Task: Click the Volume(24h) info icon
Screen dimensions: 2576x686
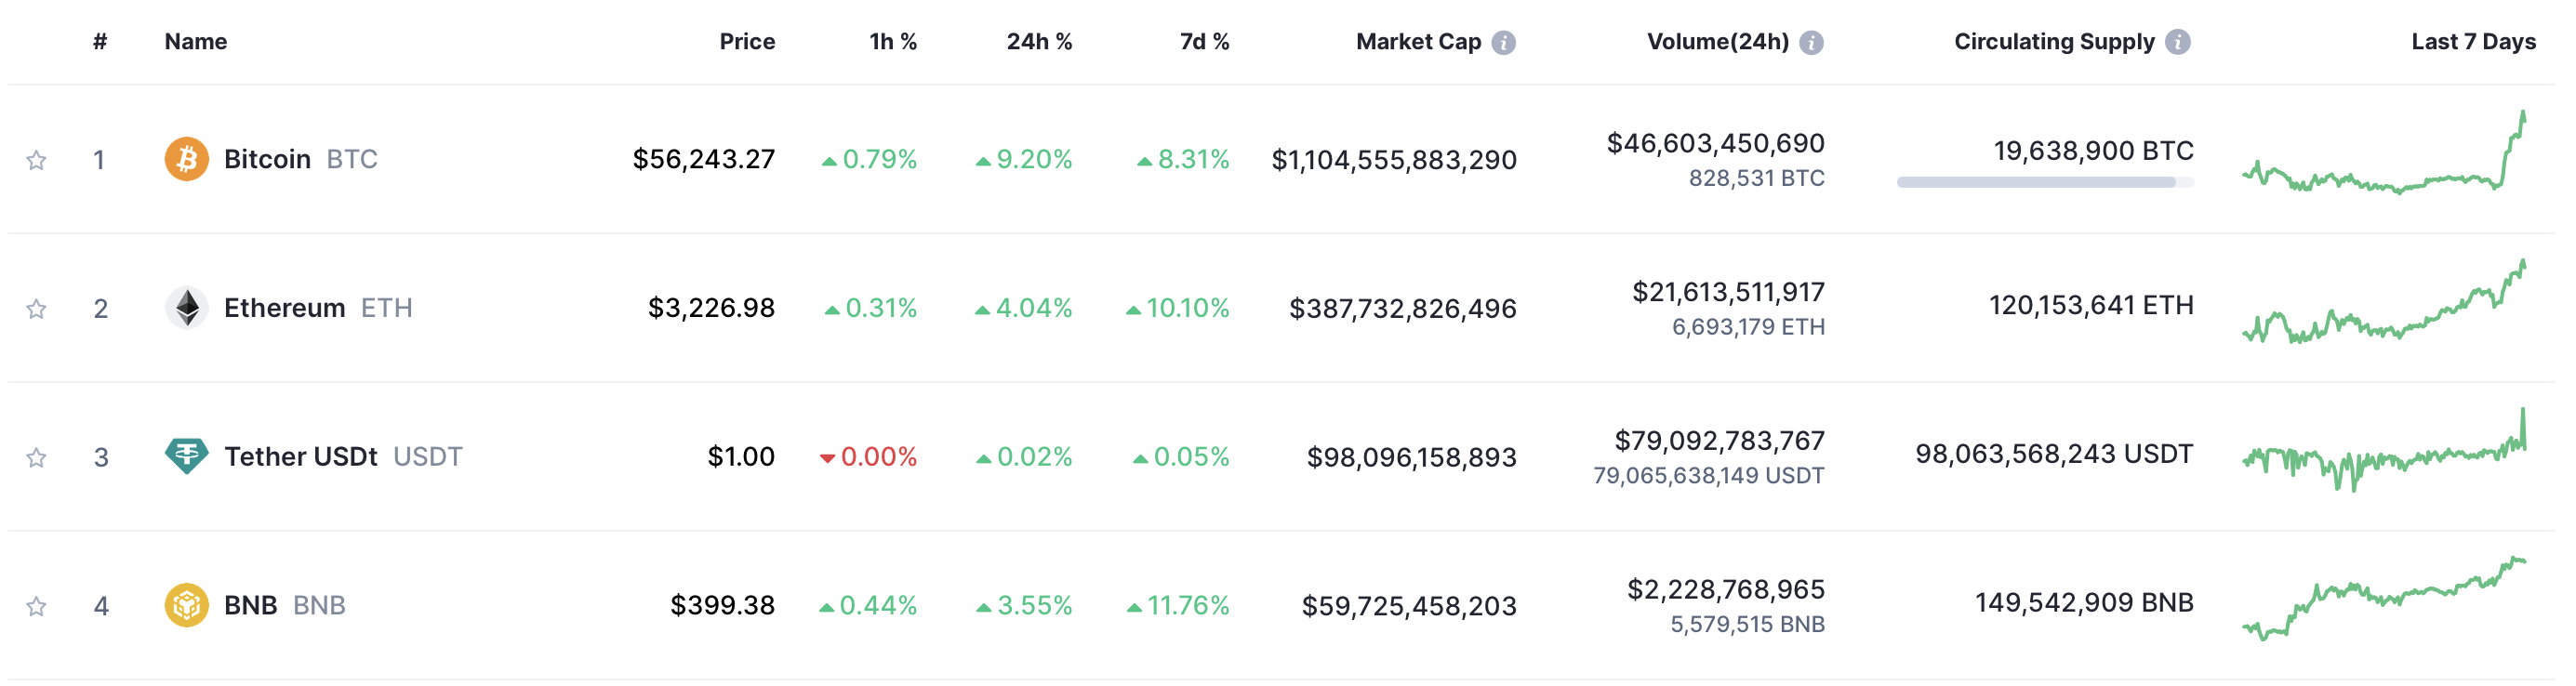Action: coord(1811,42)
